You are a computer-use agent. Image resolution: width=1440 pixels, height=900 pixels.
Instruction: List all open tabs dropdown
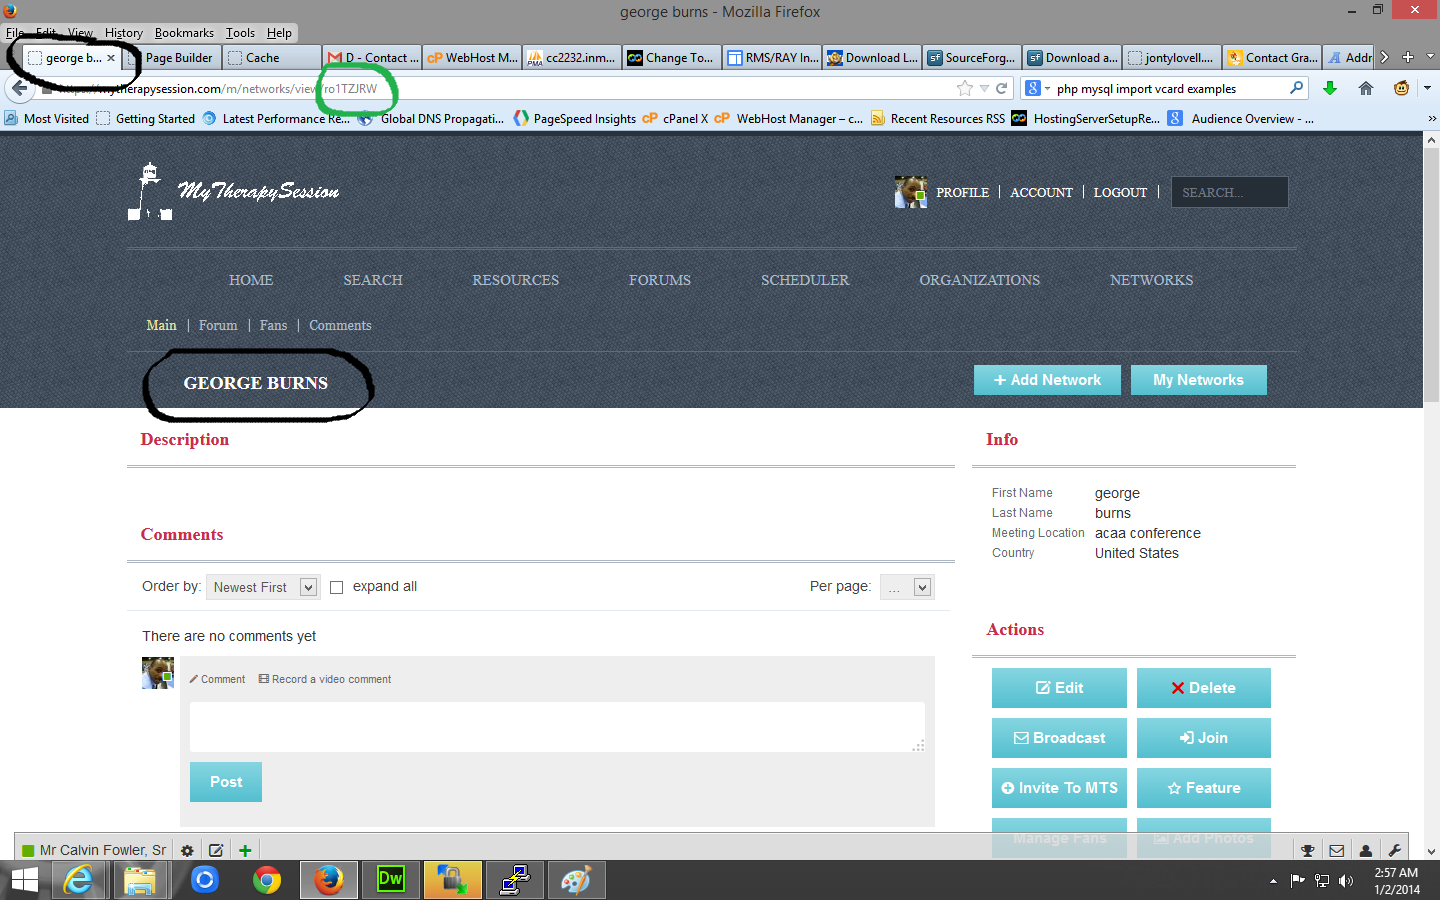(x=1430, y=57)
